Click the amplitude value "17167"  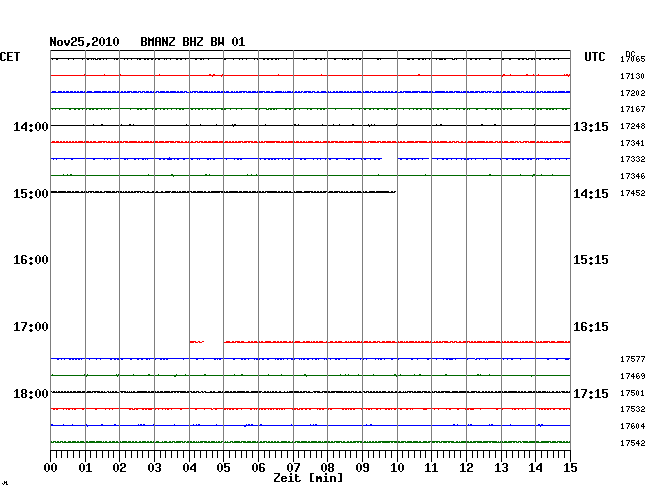coord(633,109)
